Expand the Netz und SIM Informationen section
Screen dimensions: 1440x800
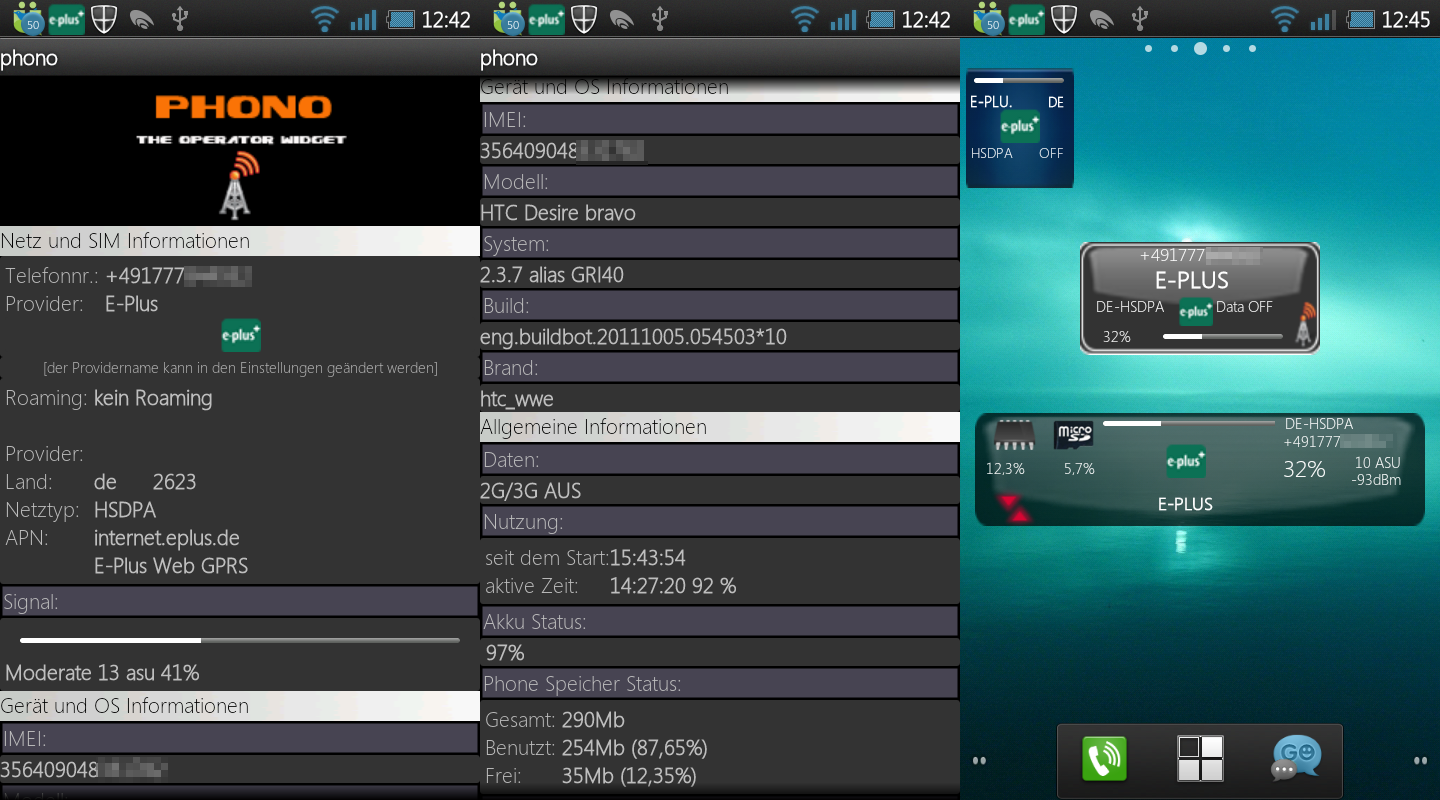tap(240, 241)
